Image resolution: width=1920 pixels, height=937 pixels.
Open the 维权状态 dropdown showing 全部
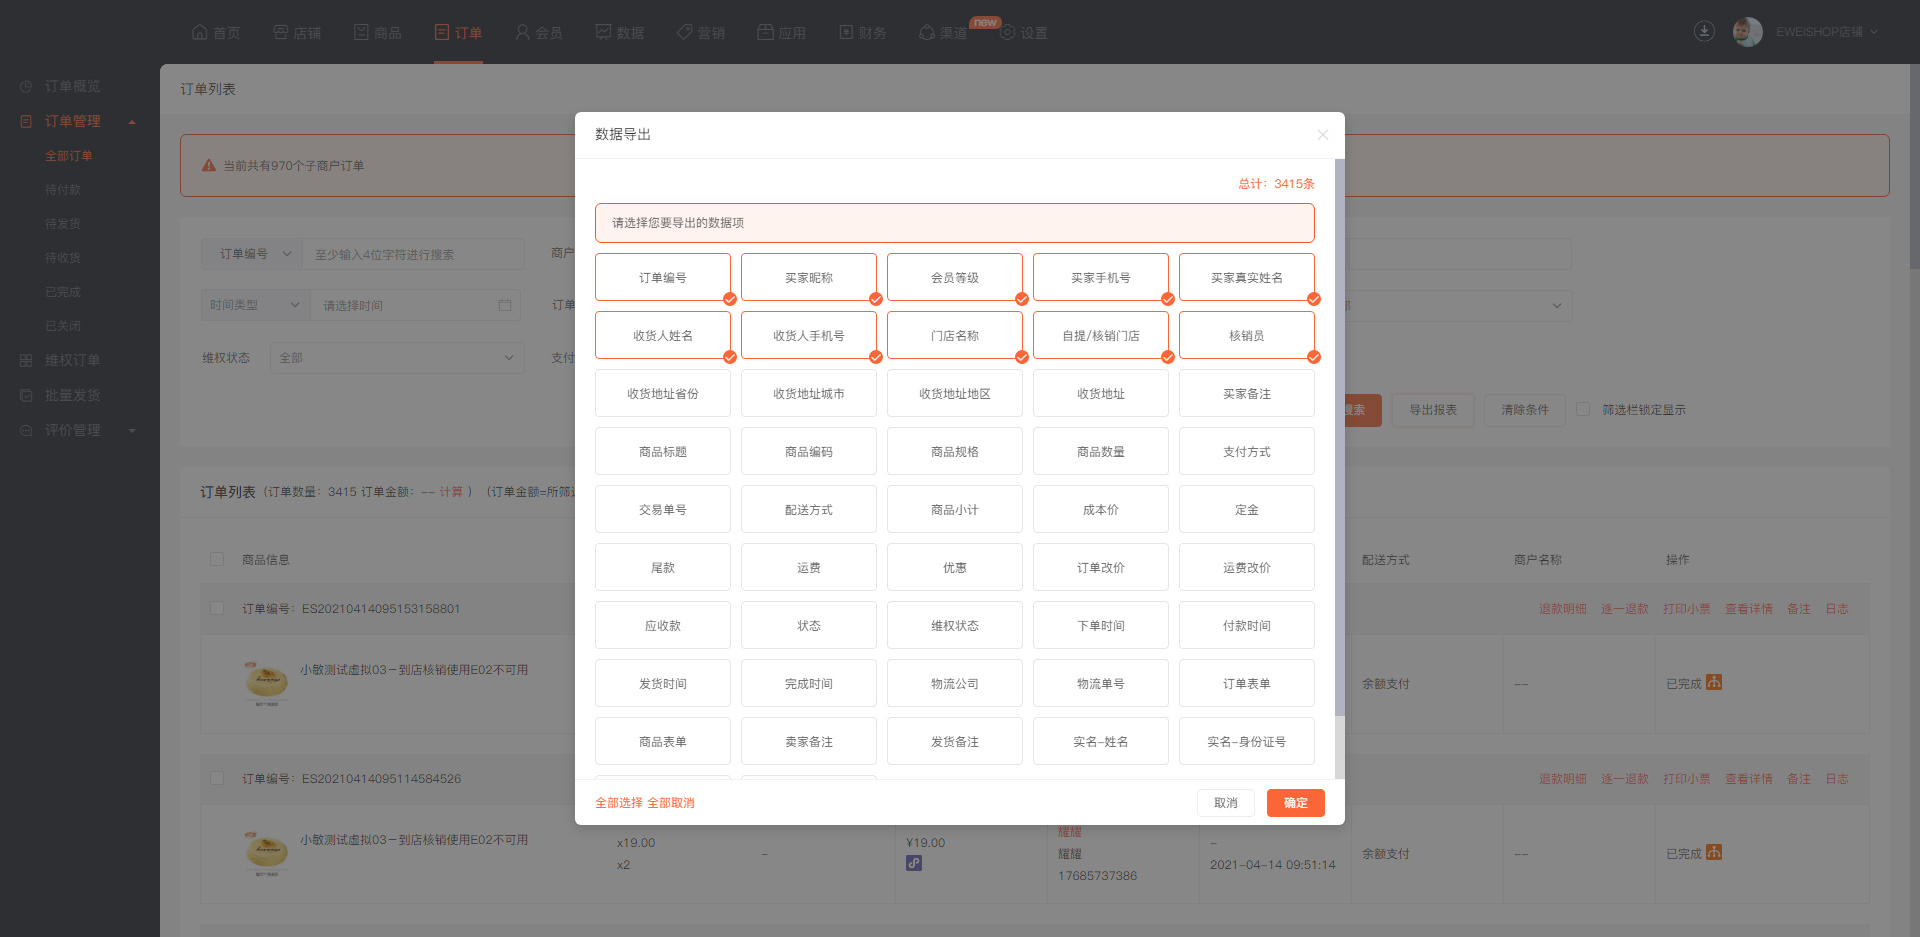point(396,358)
